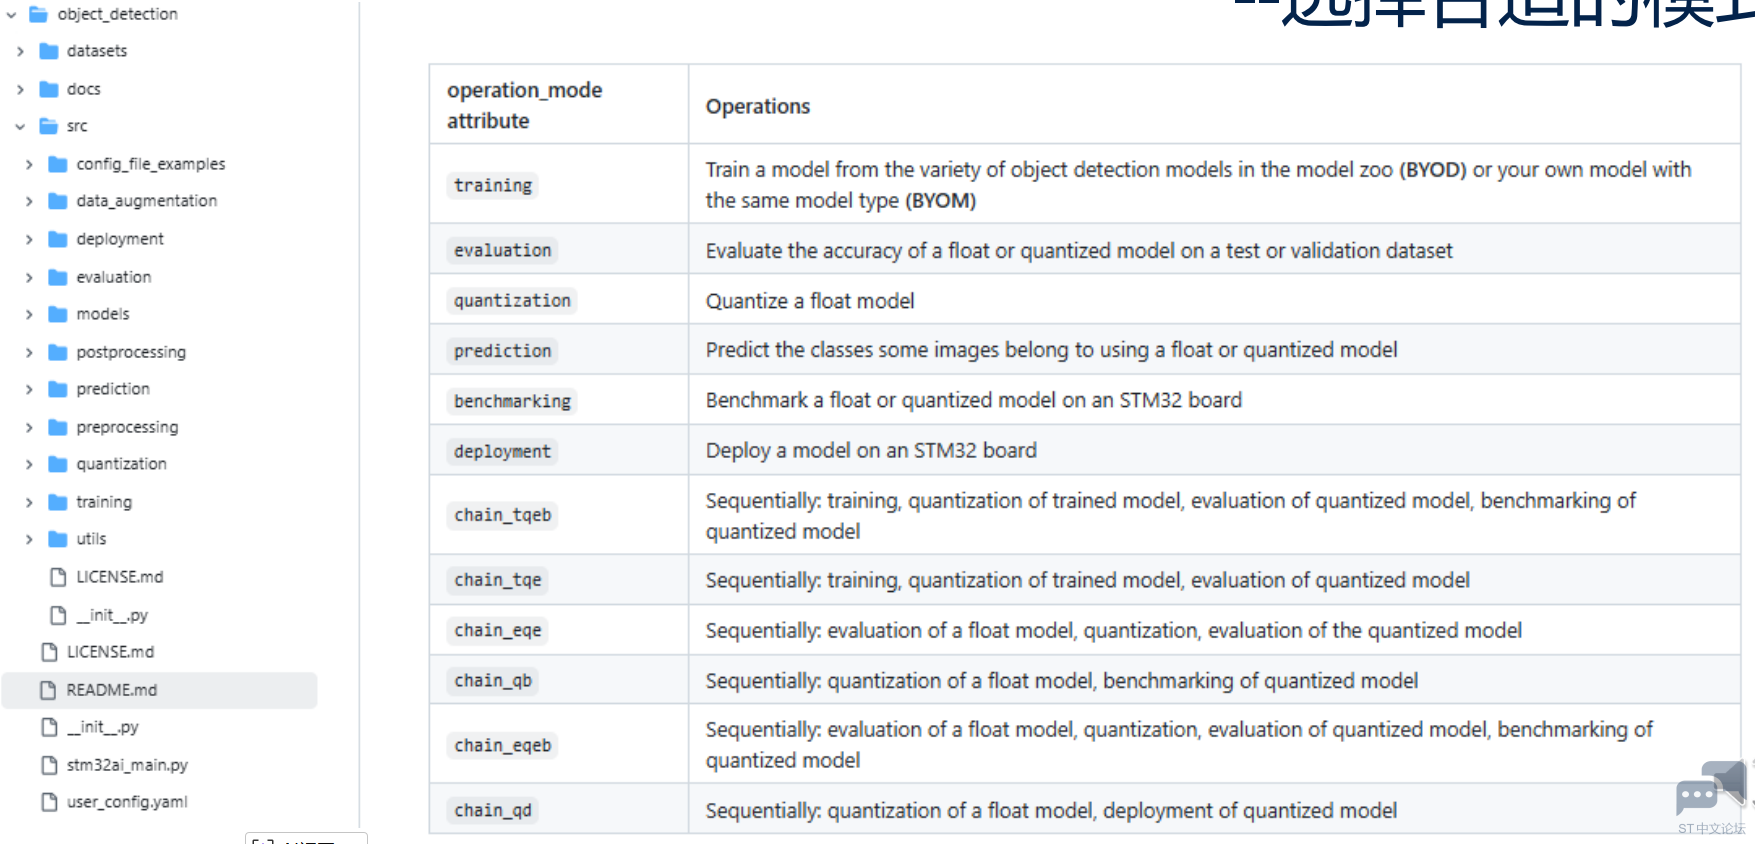The width and height of the screenshot is (1755, 844).
Task: Click the stm32ai_main.py file icon
Action: pyautogui.click(x=49, y=765)
